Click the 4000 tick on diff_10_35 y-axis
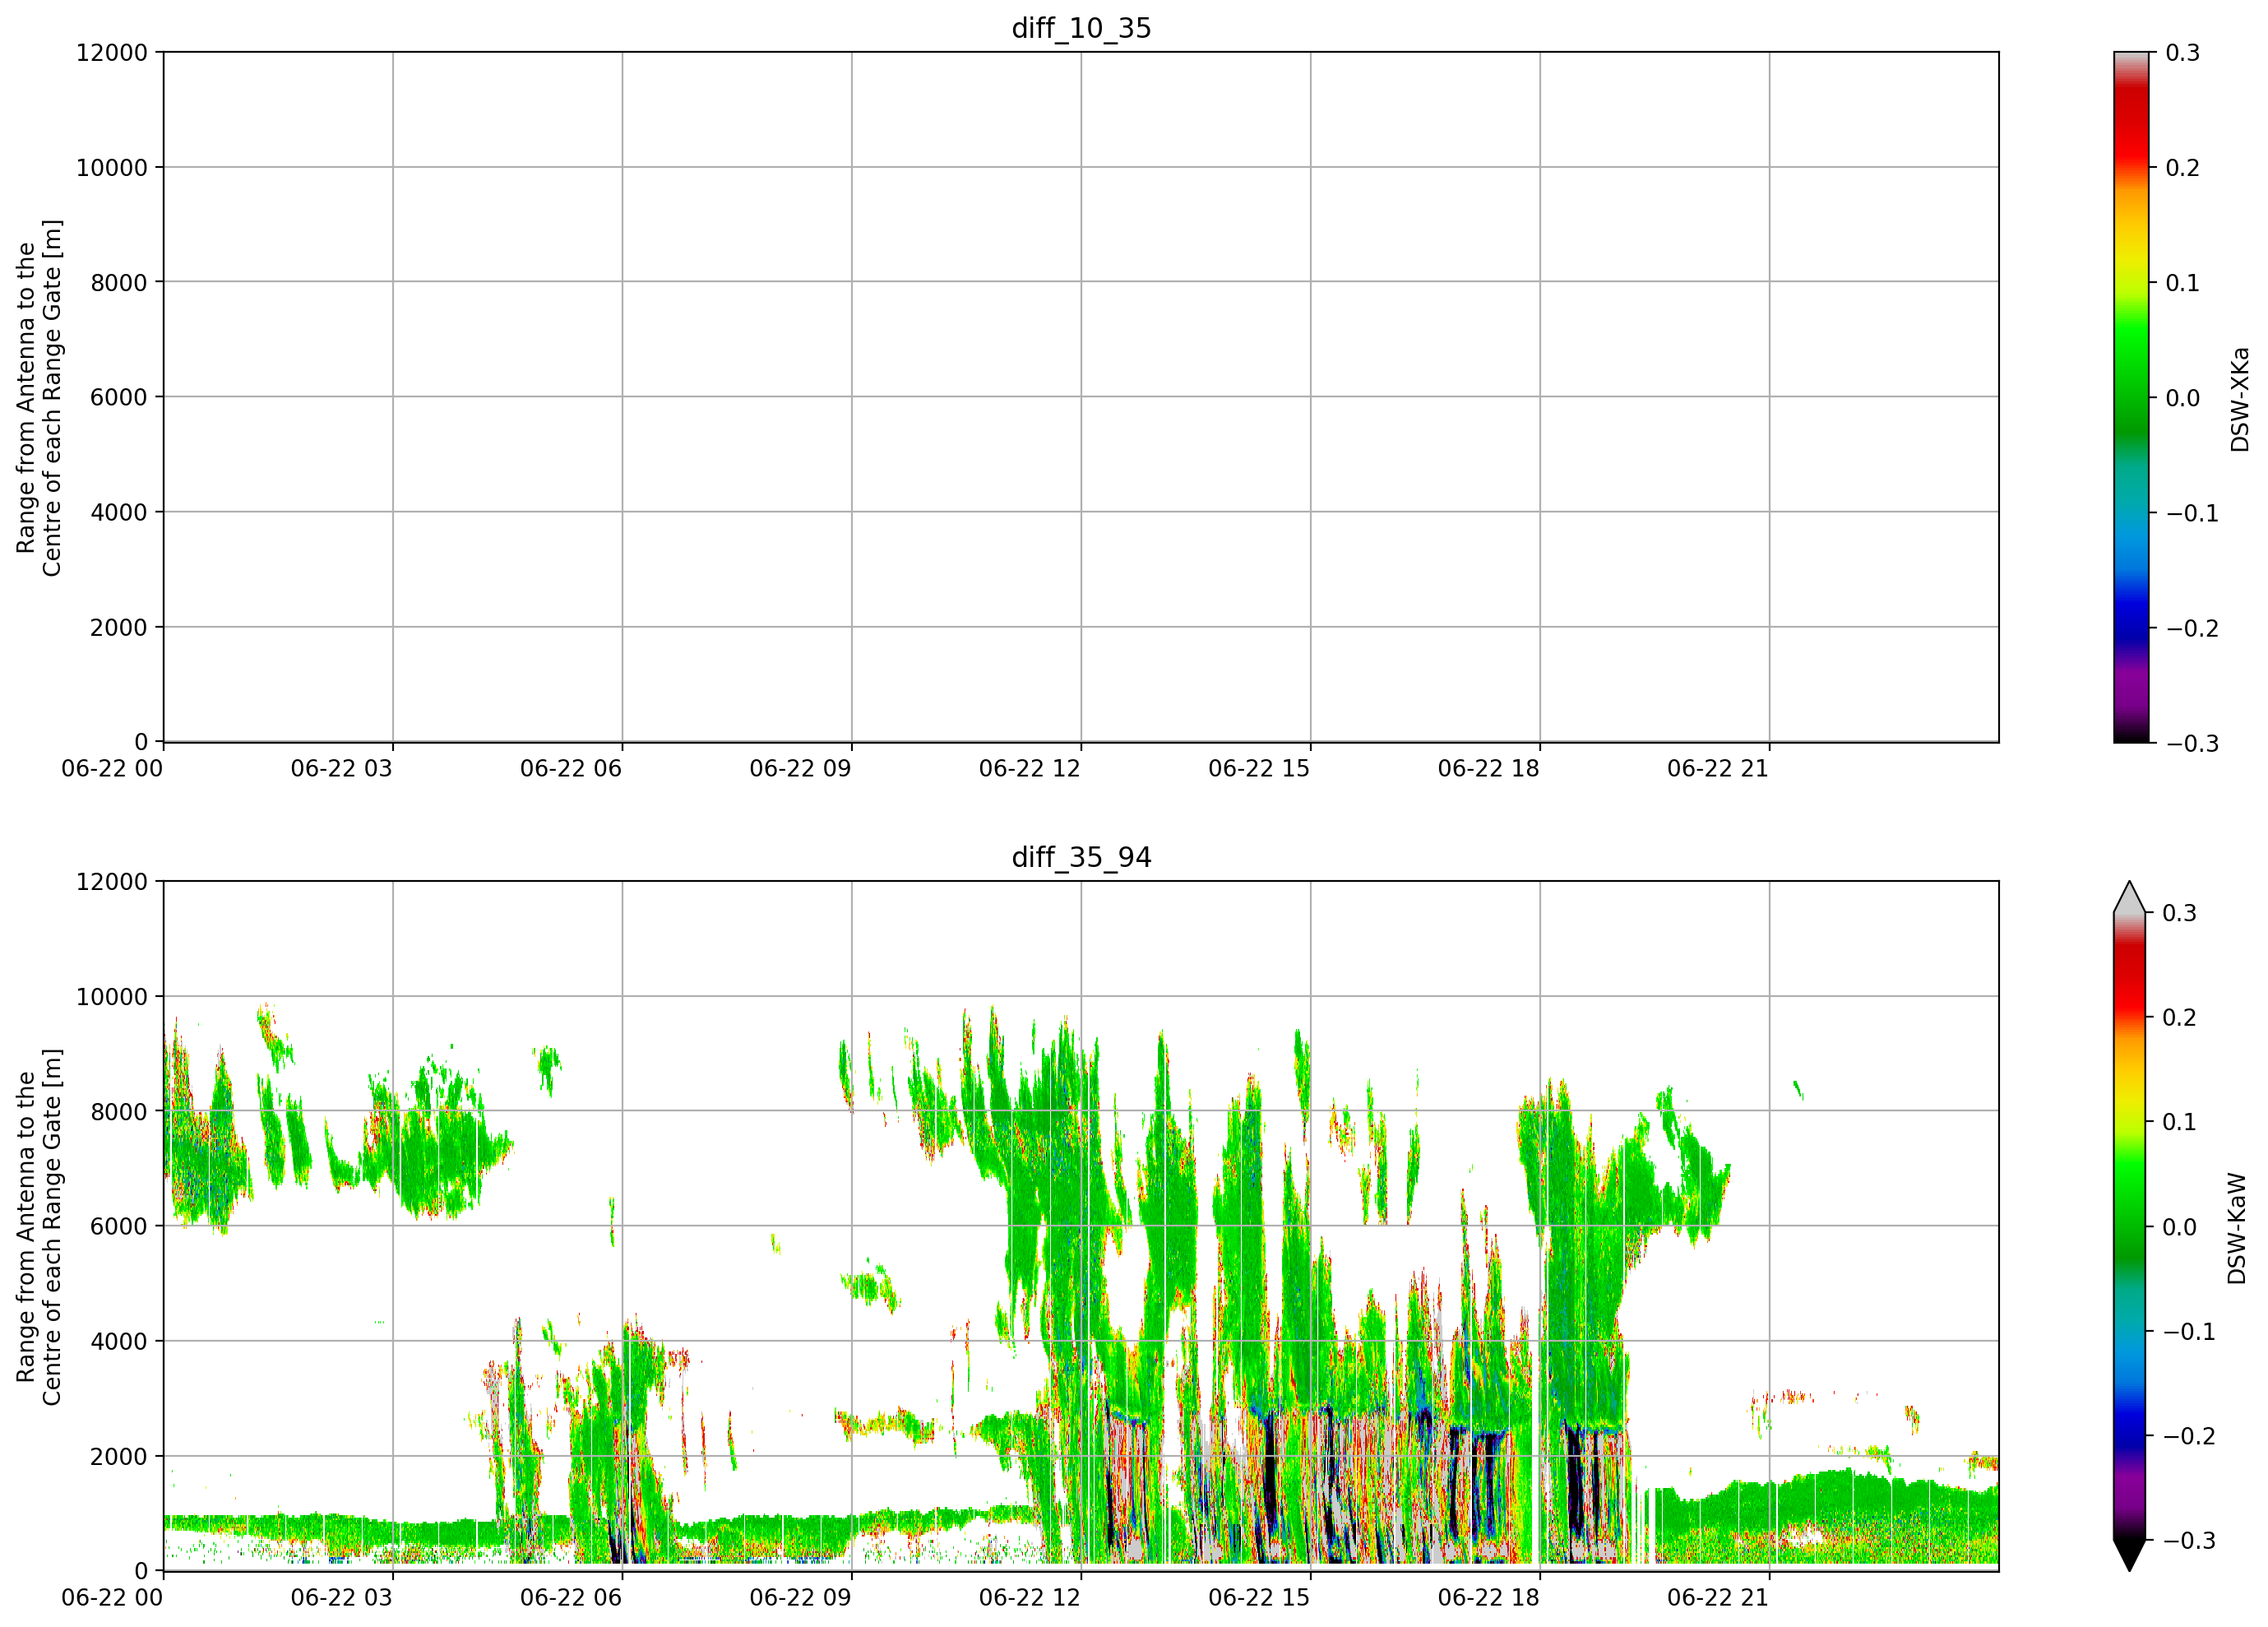 119,512
